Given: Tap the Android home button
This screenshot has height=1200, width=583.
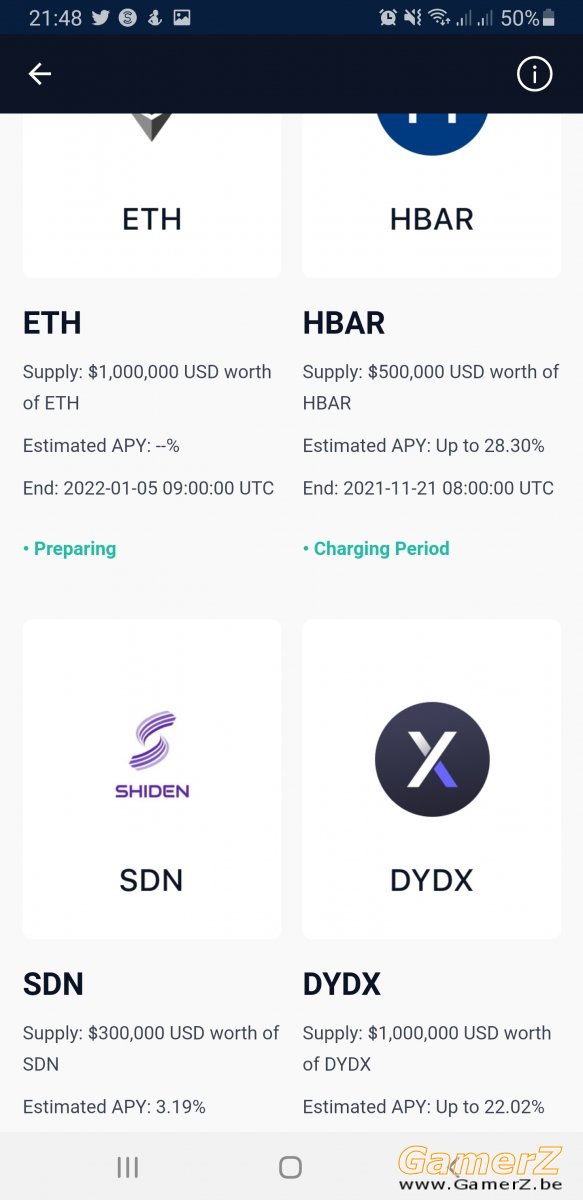Looking at the screenshot, I should pyautogui.click(x=290, y=1167).
